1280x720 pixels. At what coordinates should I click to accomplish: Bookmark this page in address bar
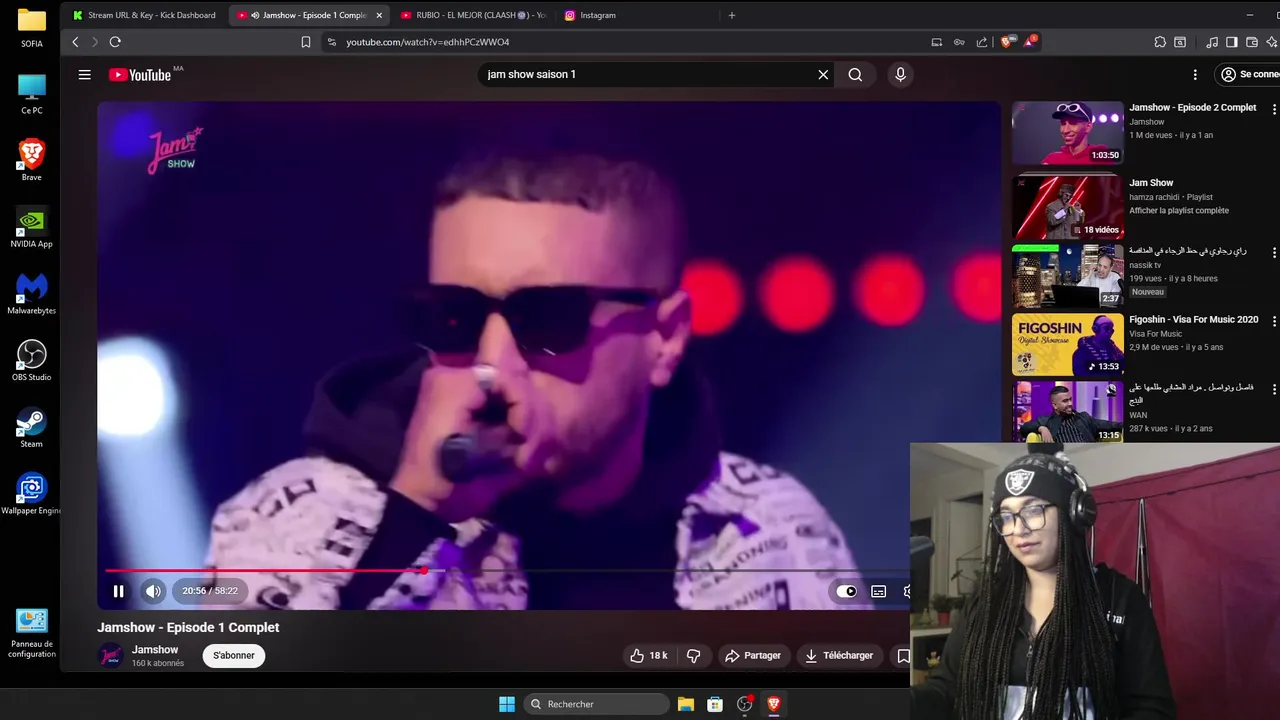(x=306, y=42)
